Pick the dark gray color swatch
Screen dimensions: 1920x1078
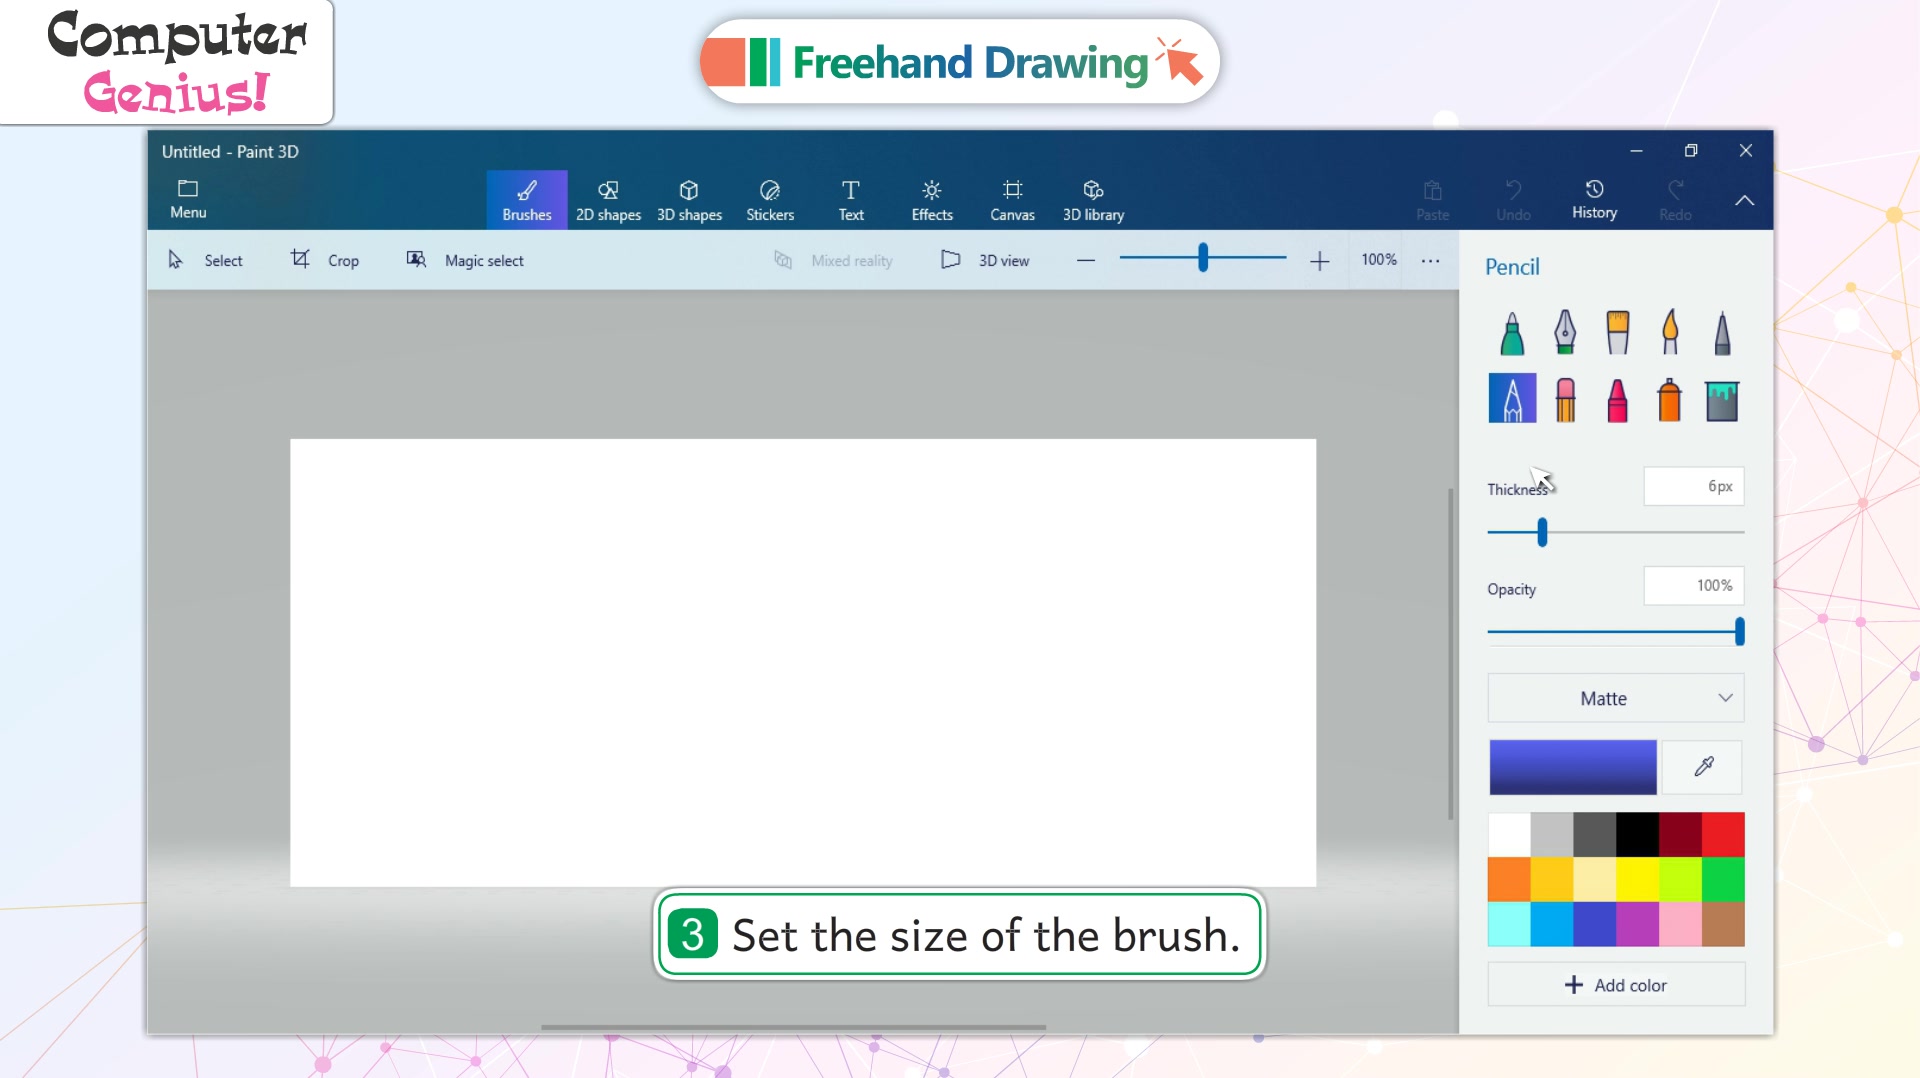pyautogui.click(x=1595, y=834)
